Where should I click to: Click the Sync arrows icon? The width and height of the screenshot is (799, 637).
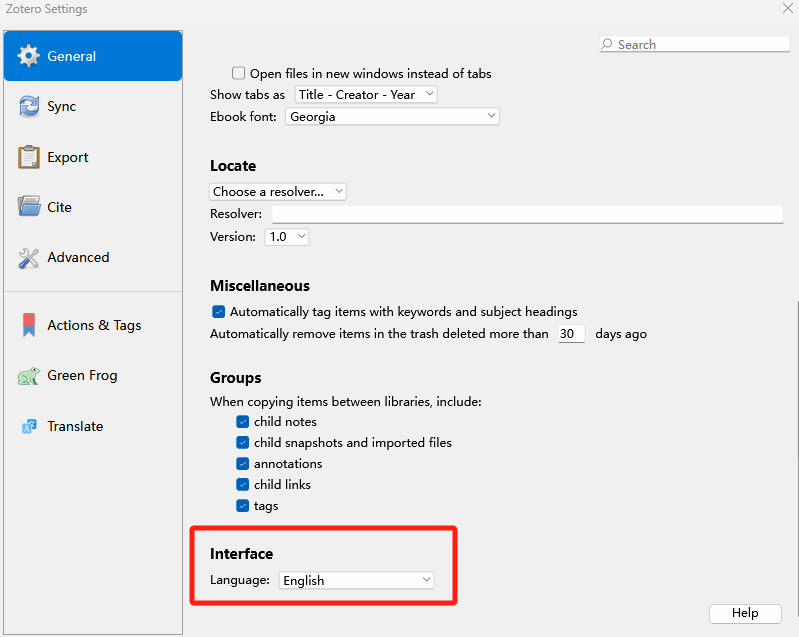(29, 107)
